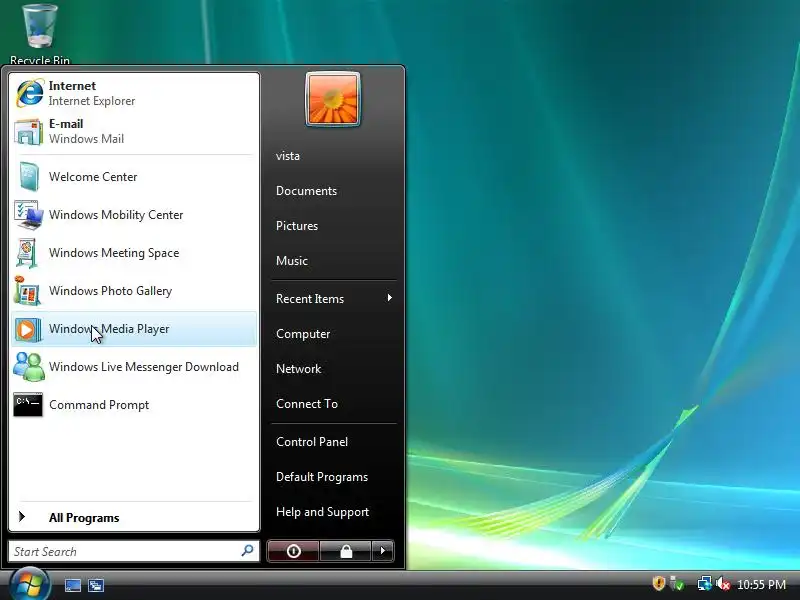This screenshot has width=800, height=600.
Task: Click the 'Windows Live Messenger Download' label
Action: click(x=144, y=367)
